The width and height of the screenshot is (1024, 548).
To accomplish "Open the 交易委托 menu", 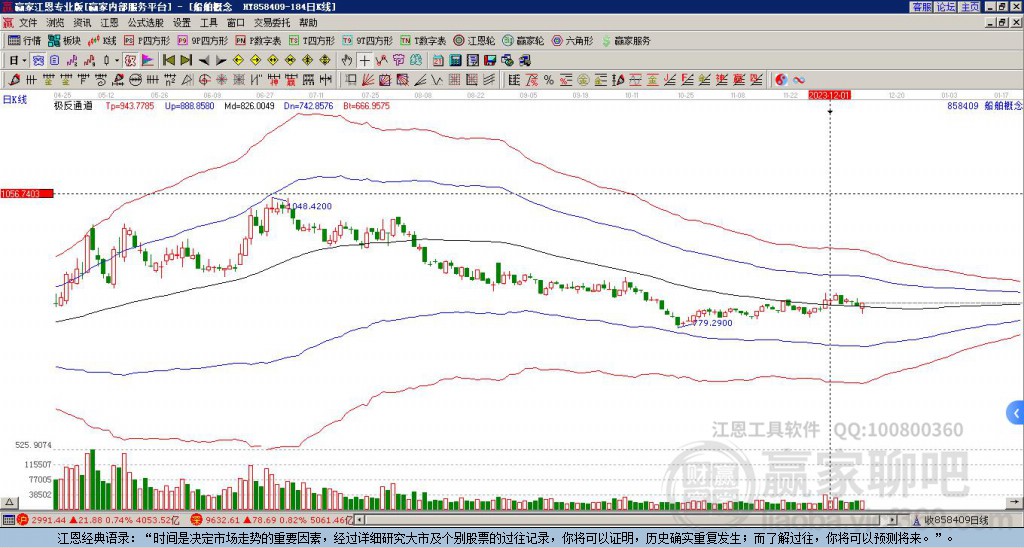I will pyautogui.click(x=272, y=23).
